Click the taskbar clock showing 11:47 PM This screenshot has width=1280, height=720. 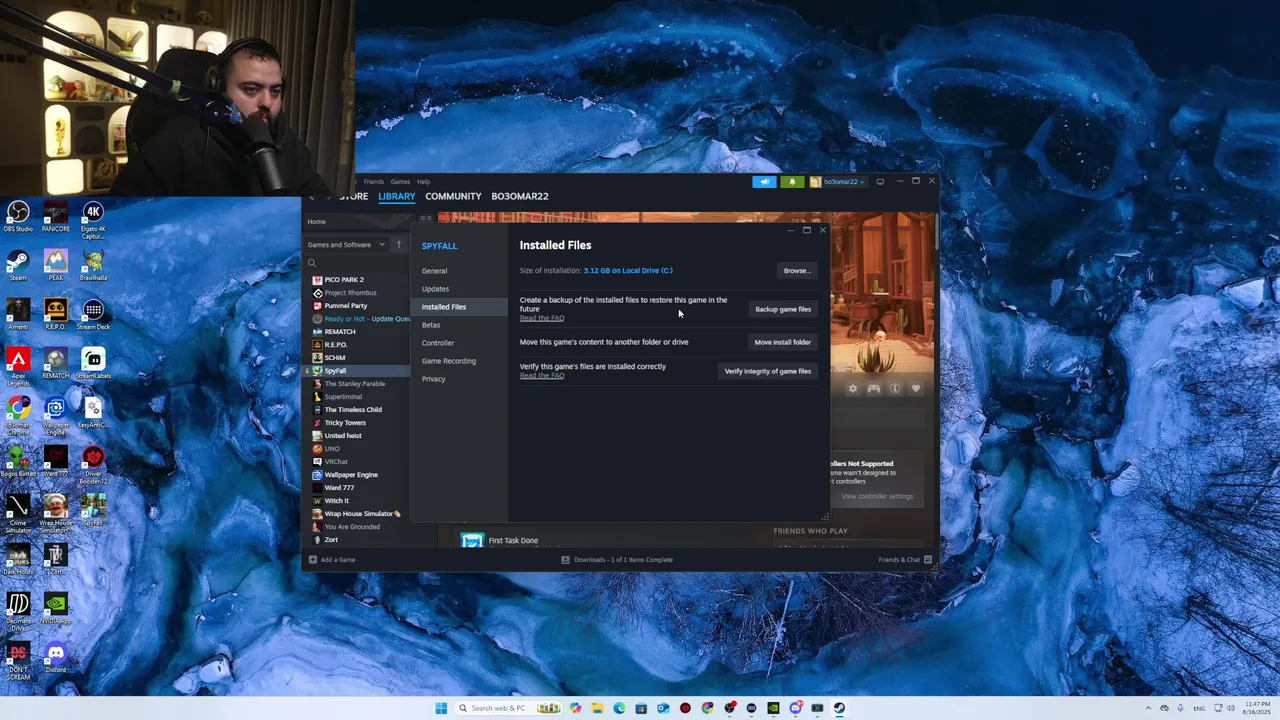(x=1257, y=708)
